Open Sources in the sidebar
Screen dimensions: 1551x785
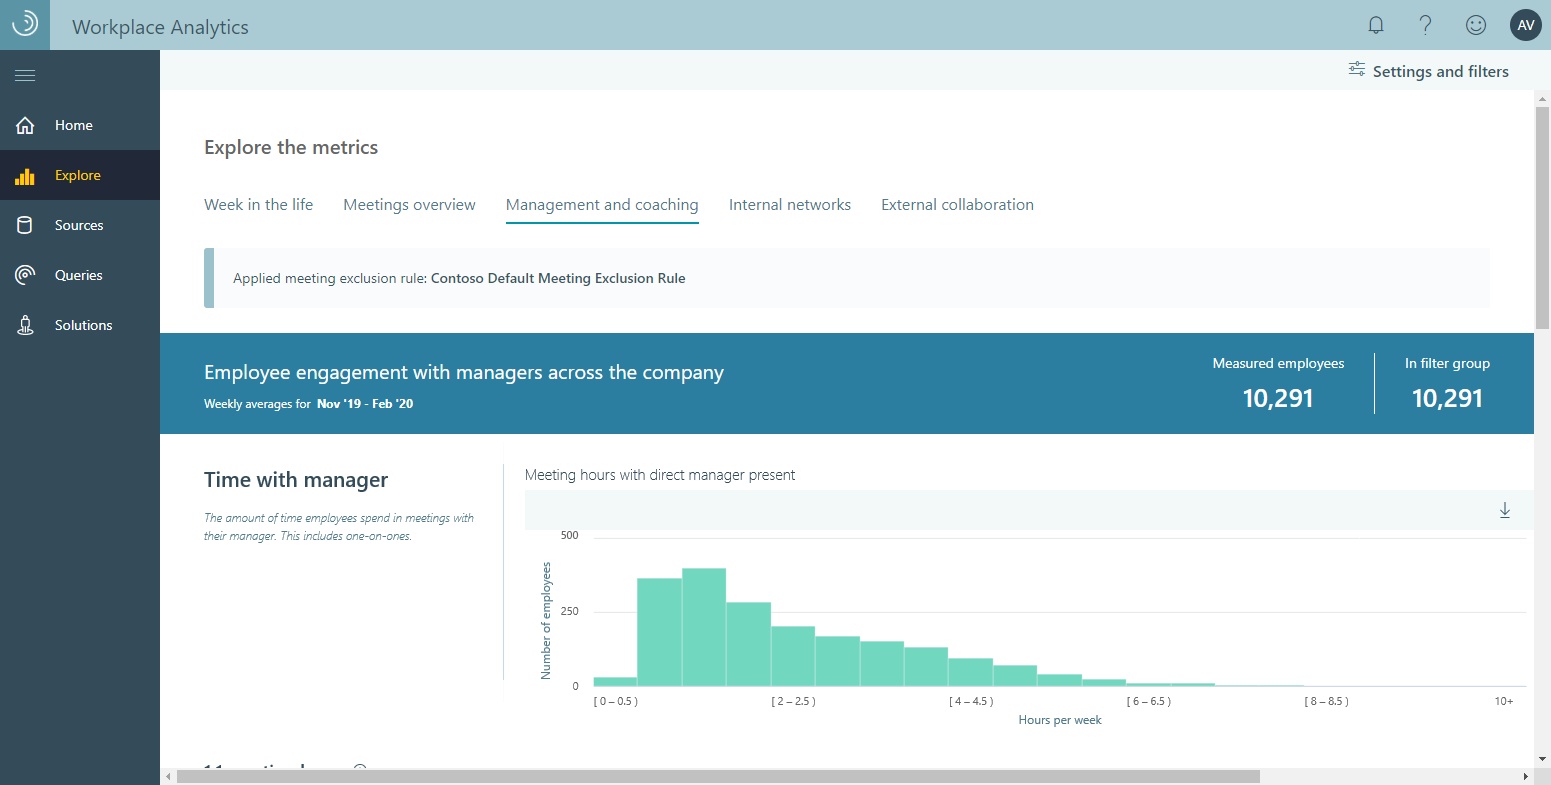point(80,225)
